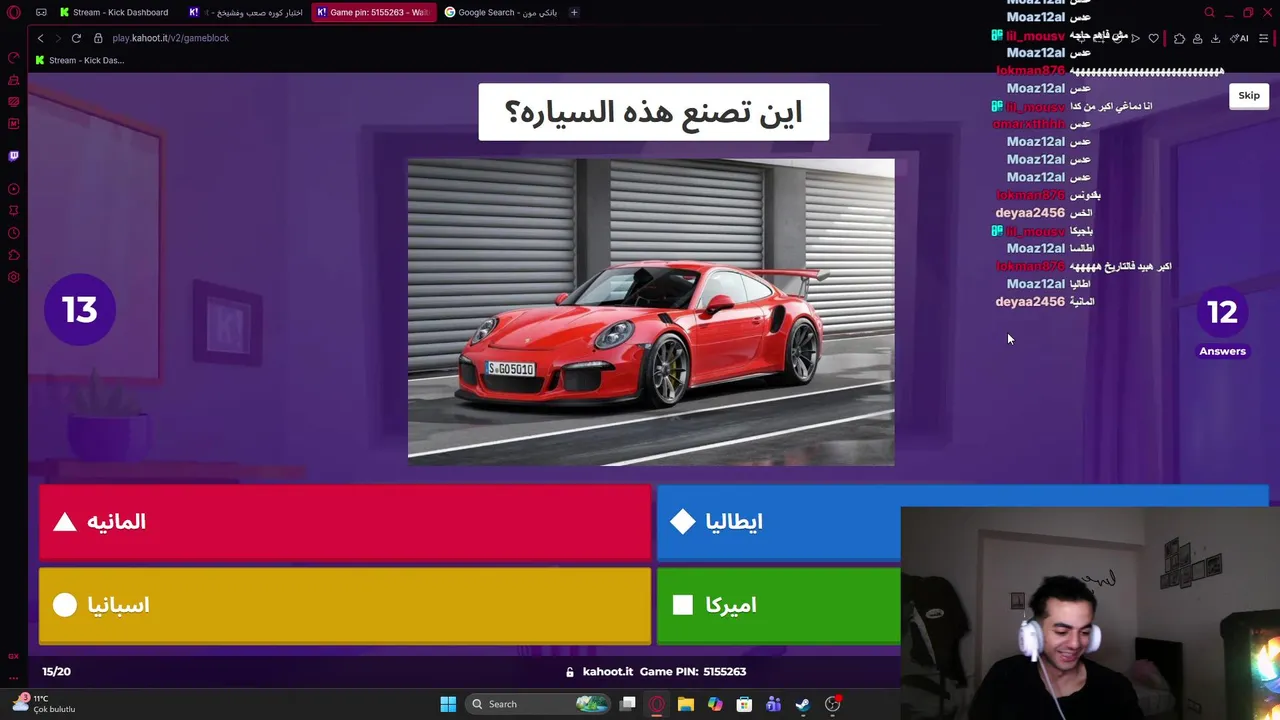The image size is (1280, 720).
Task: Click the red Porsche question image
Action: 651,312
